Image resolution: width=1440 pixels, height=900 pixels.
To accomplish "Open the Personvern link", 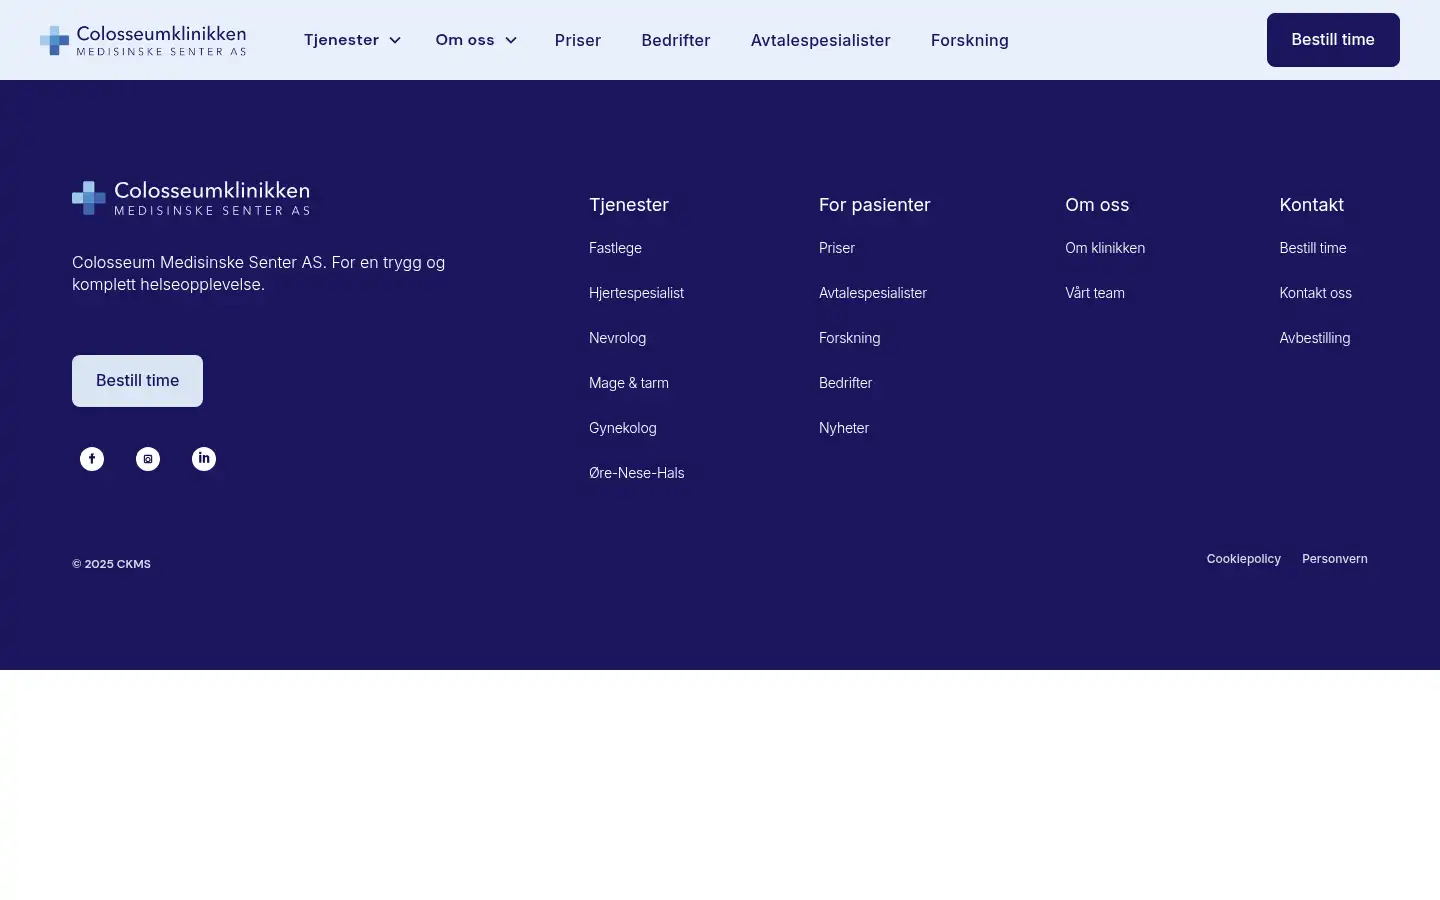I will [1335, 559].
